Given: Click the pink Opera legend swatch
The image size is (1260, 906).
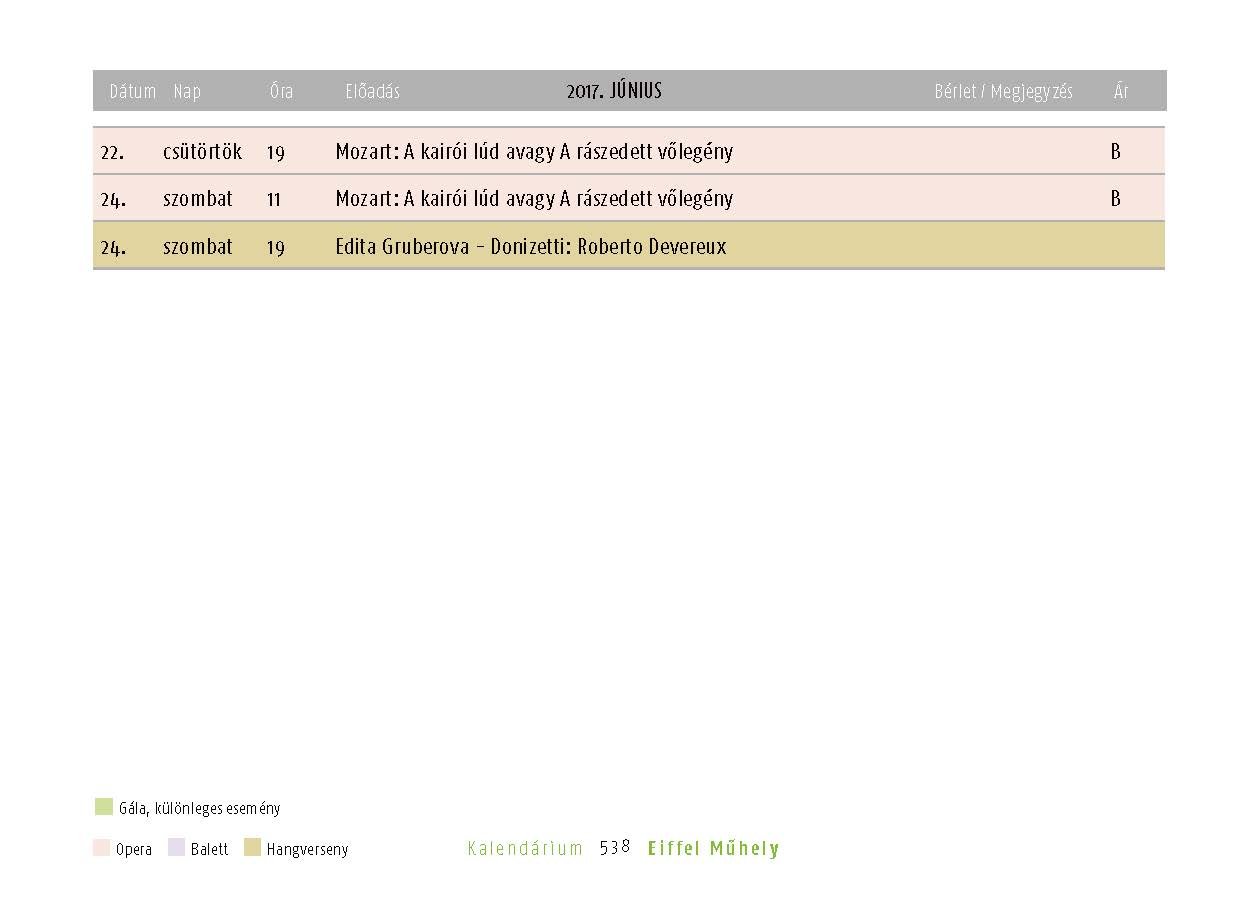Looking at the screenshot, I should 101,848.
